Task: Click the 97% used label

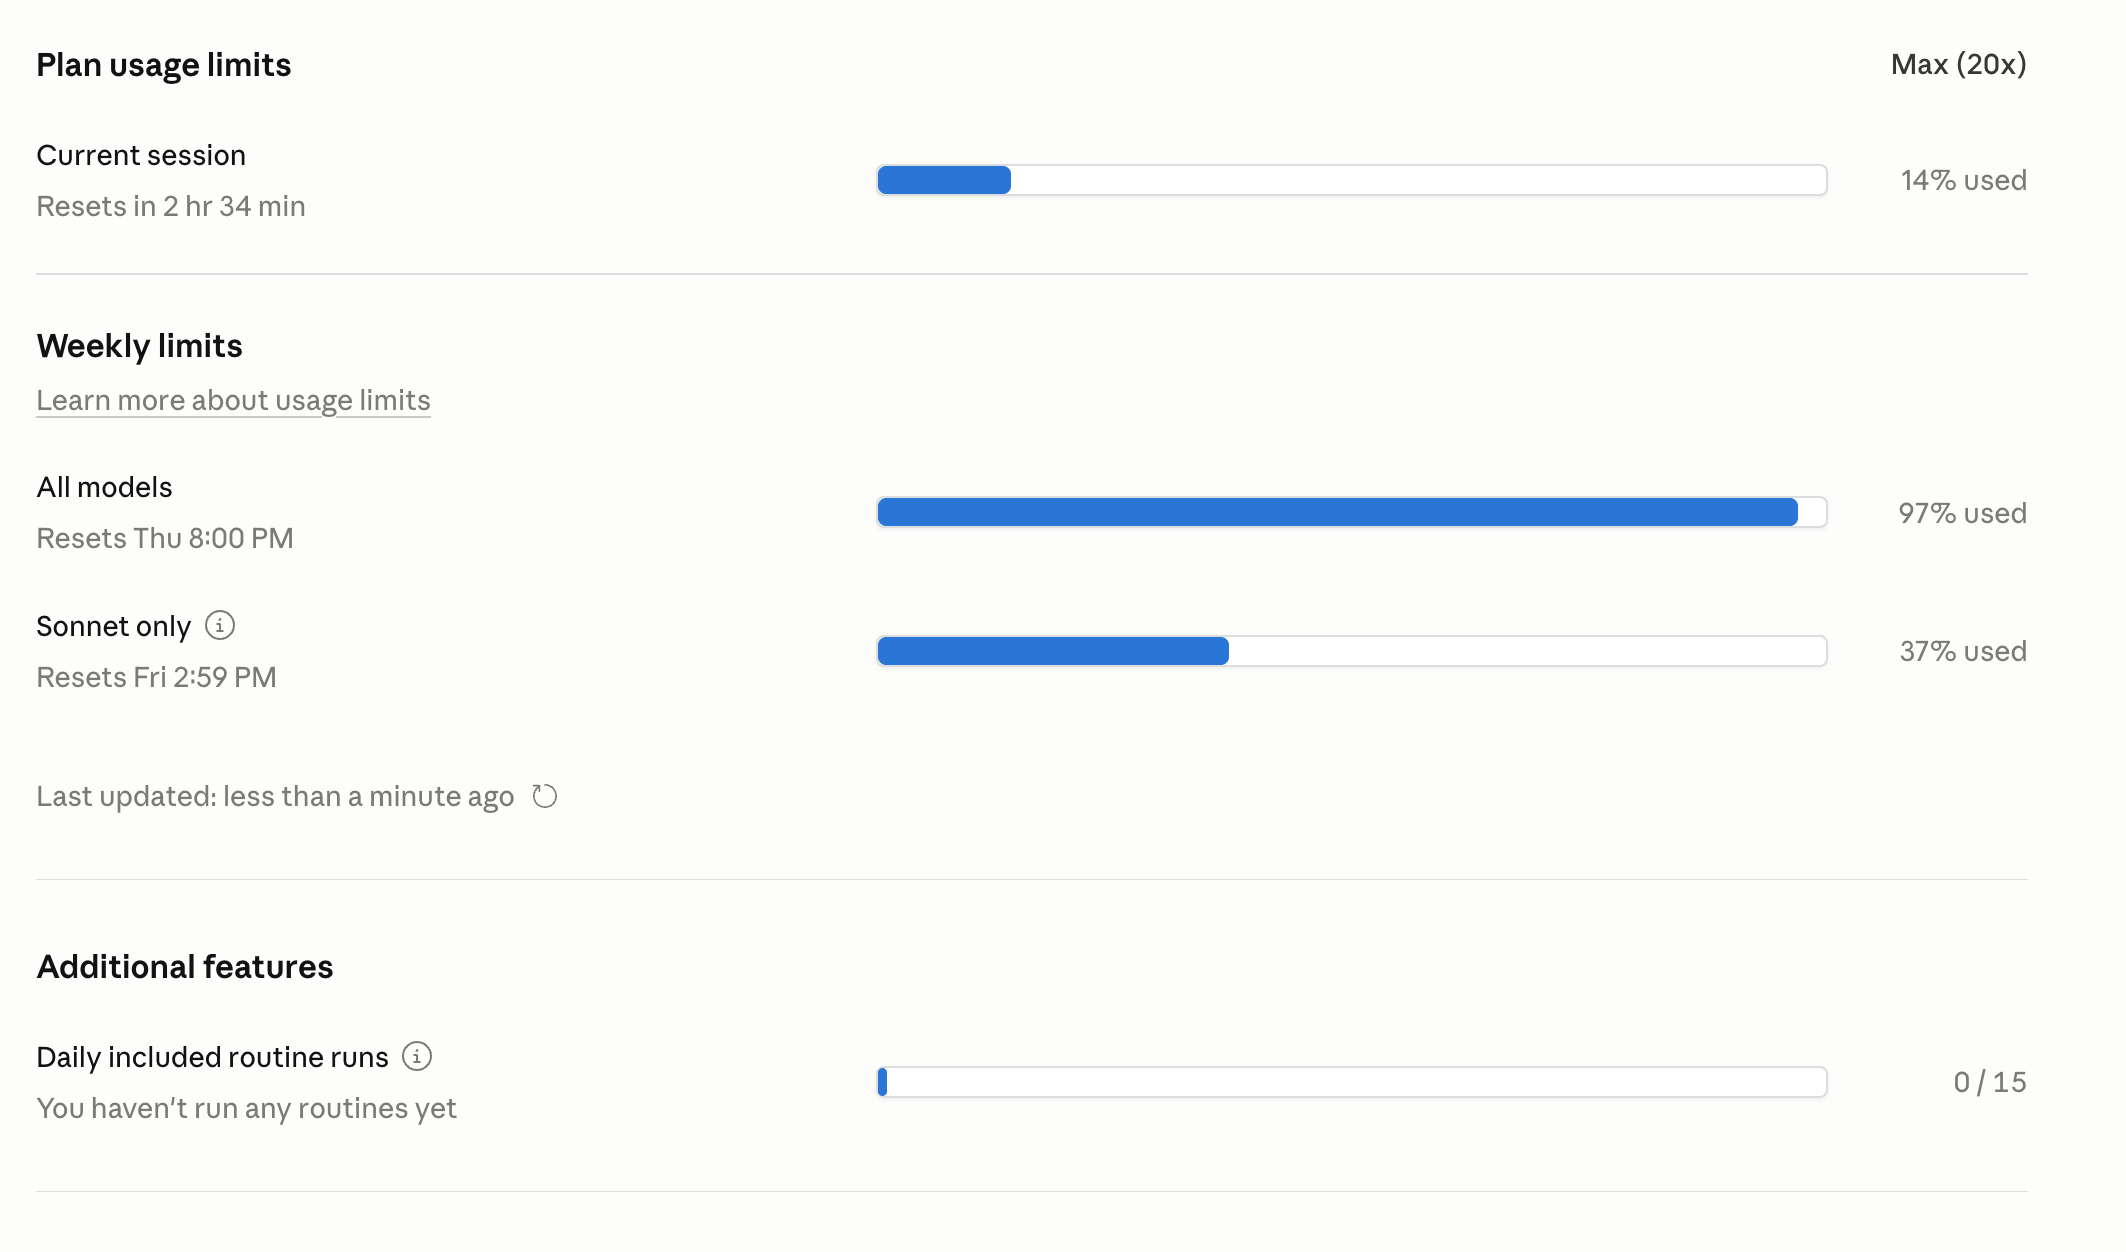Action: 1963,513
